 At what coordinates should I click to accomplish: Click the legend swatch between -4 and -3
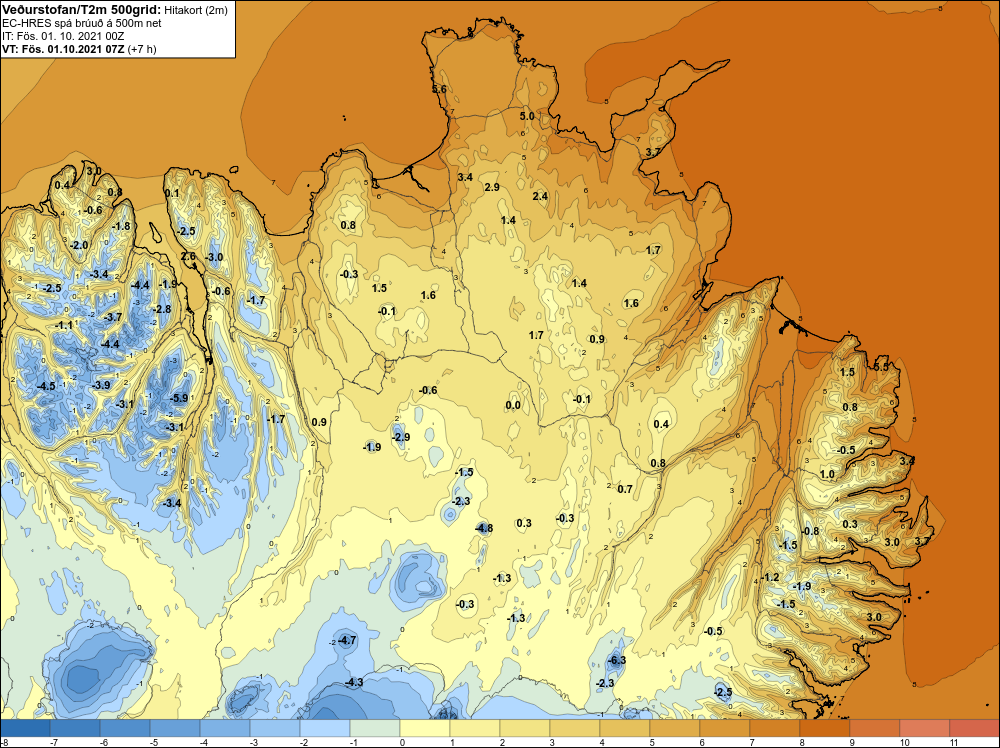coord(225,728)
